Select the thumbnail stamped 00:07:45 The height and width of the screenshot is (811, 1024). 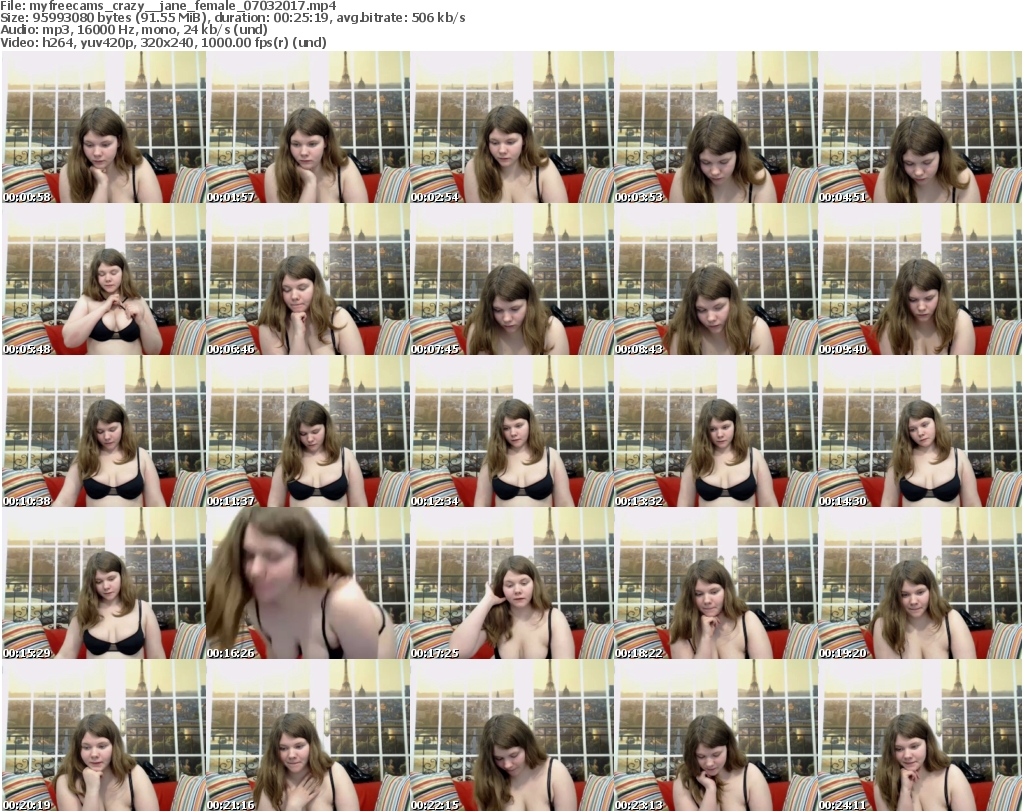point(512,279)
